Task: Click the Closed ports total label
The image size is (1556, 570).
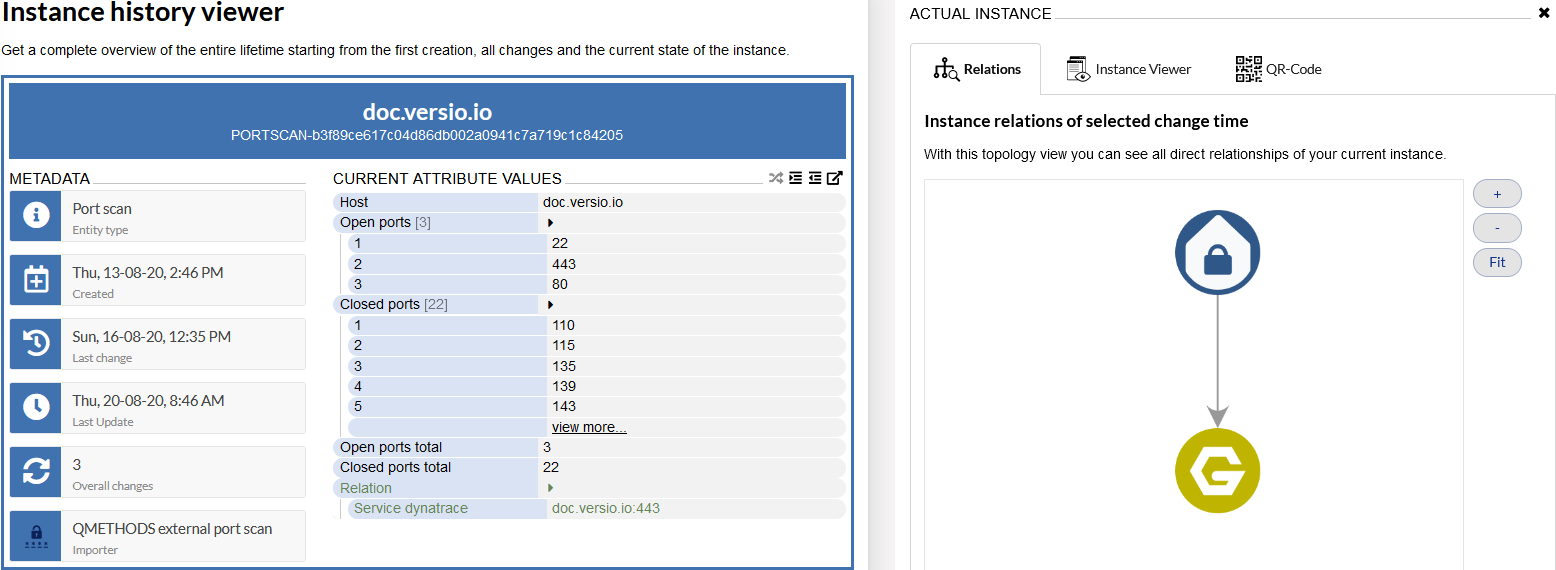Action: tap(395, 468)
